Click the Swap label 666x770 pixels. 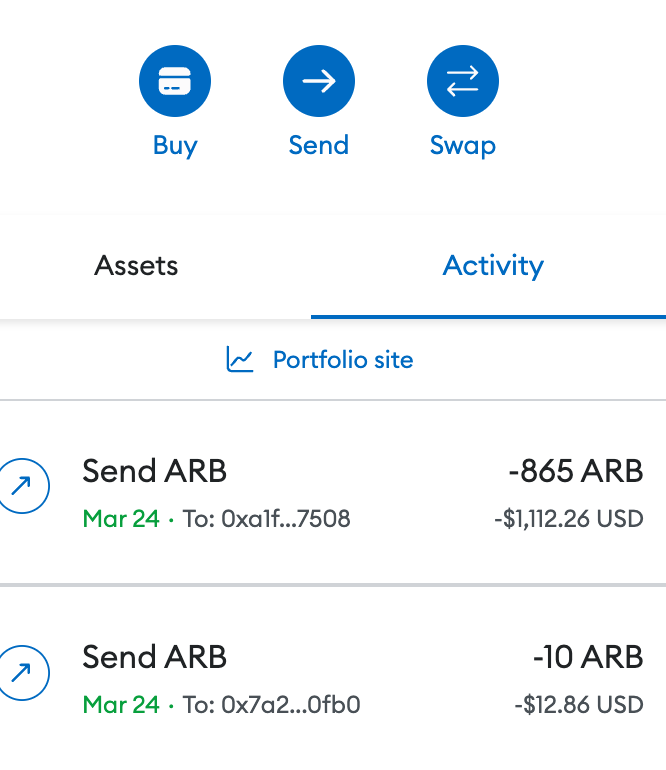[x=463, y=146]
